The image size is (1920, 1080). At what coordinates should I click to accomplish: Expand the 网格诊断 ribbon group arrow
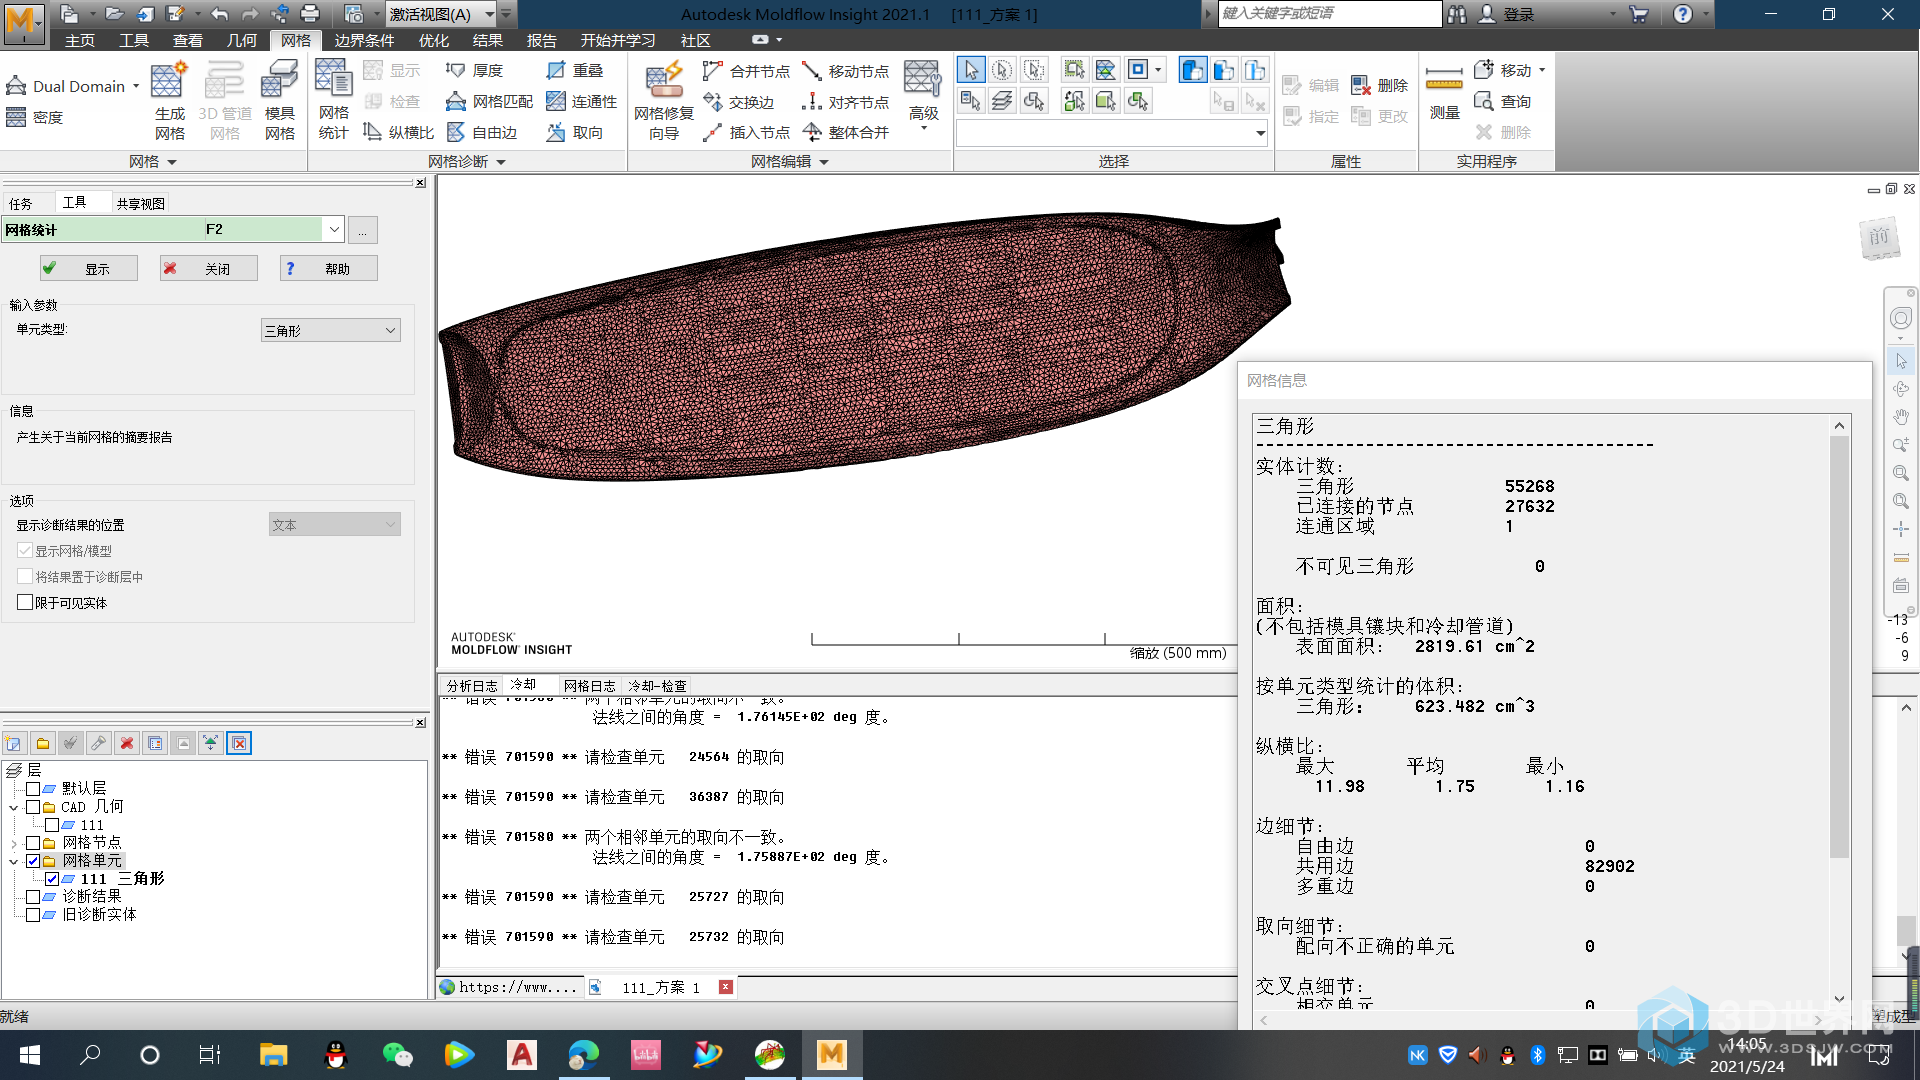click(501, 162)
